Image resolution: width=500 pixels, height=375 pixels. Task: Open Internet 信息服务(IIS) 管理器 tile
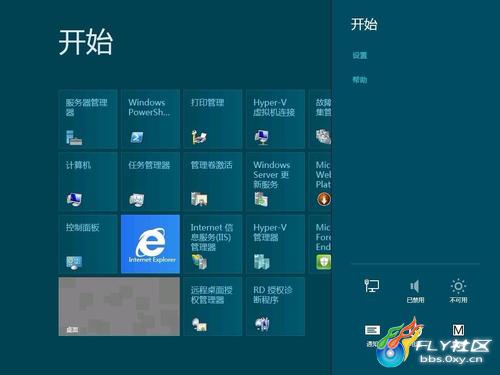[x=213, y=244]
